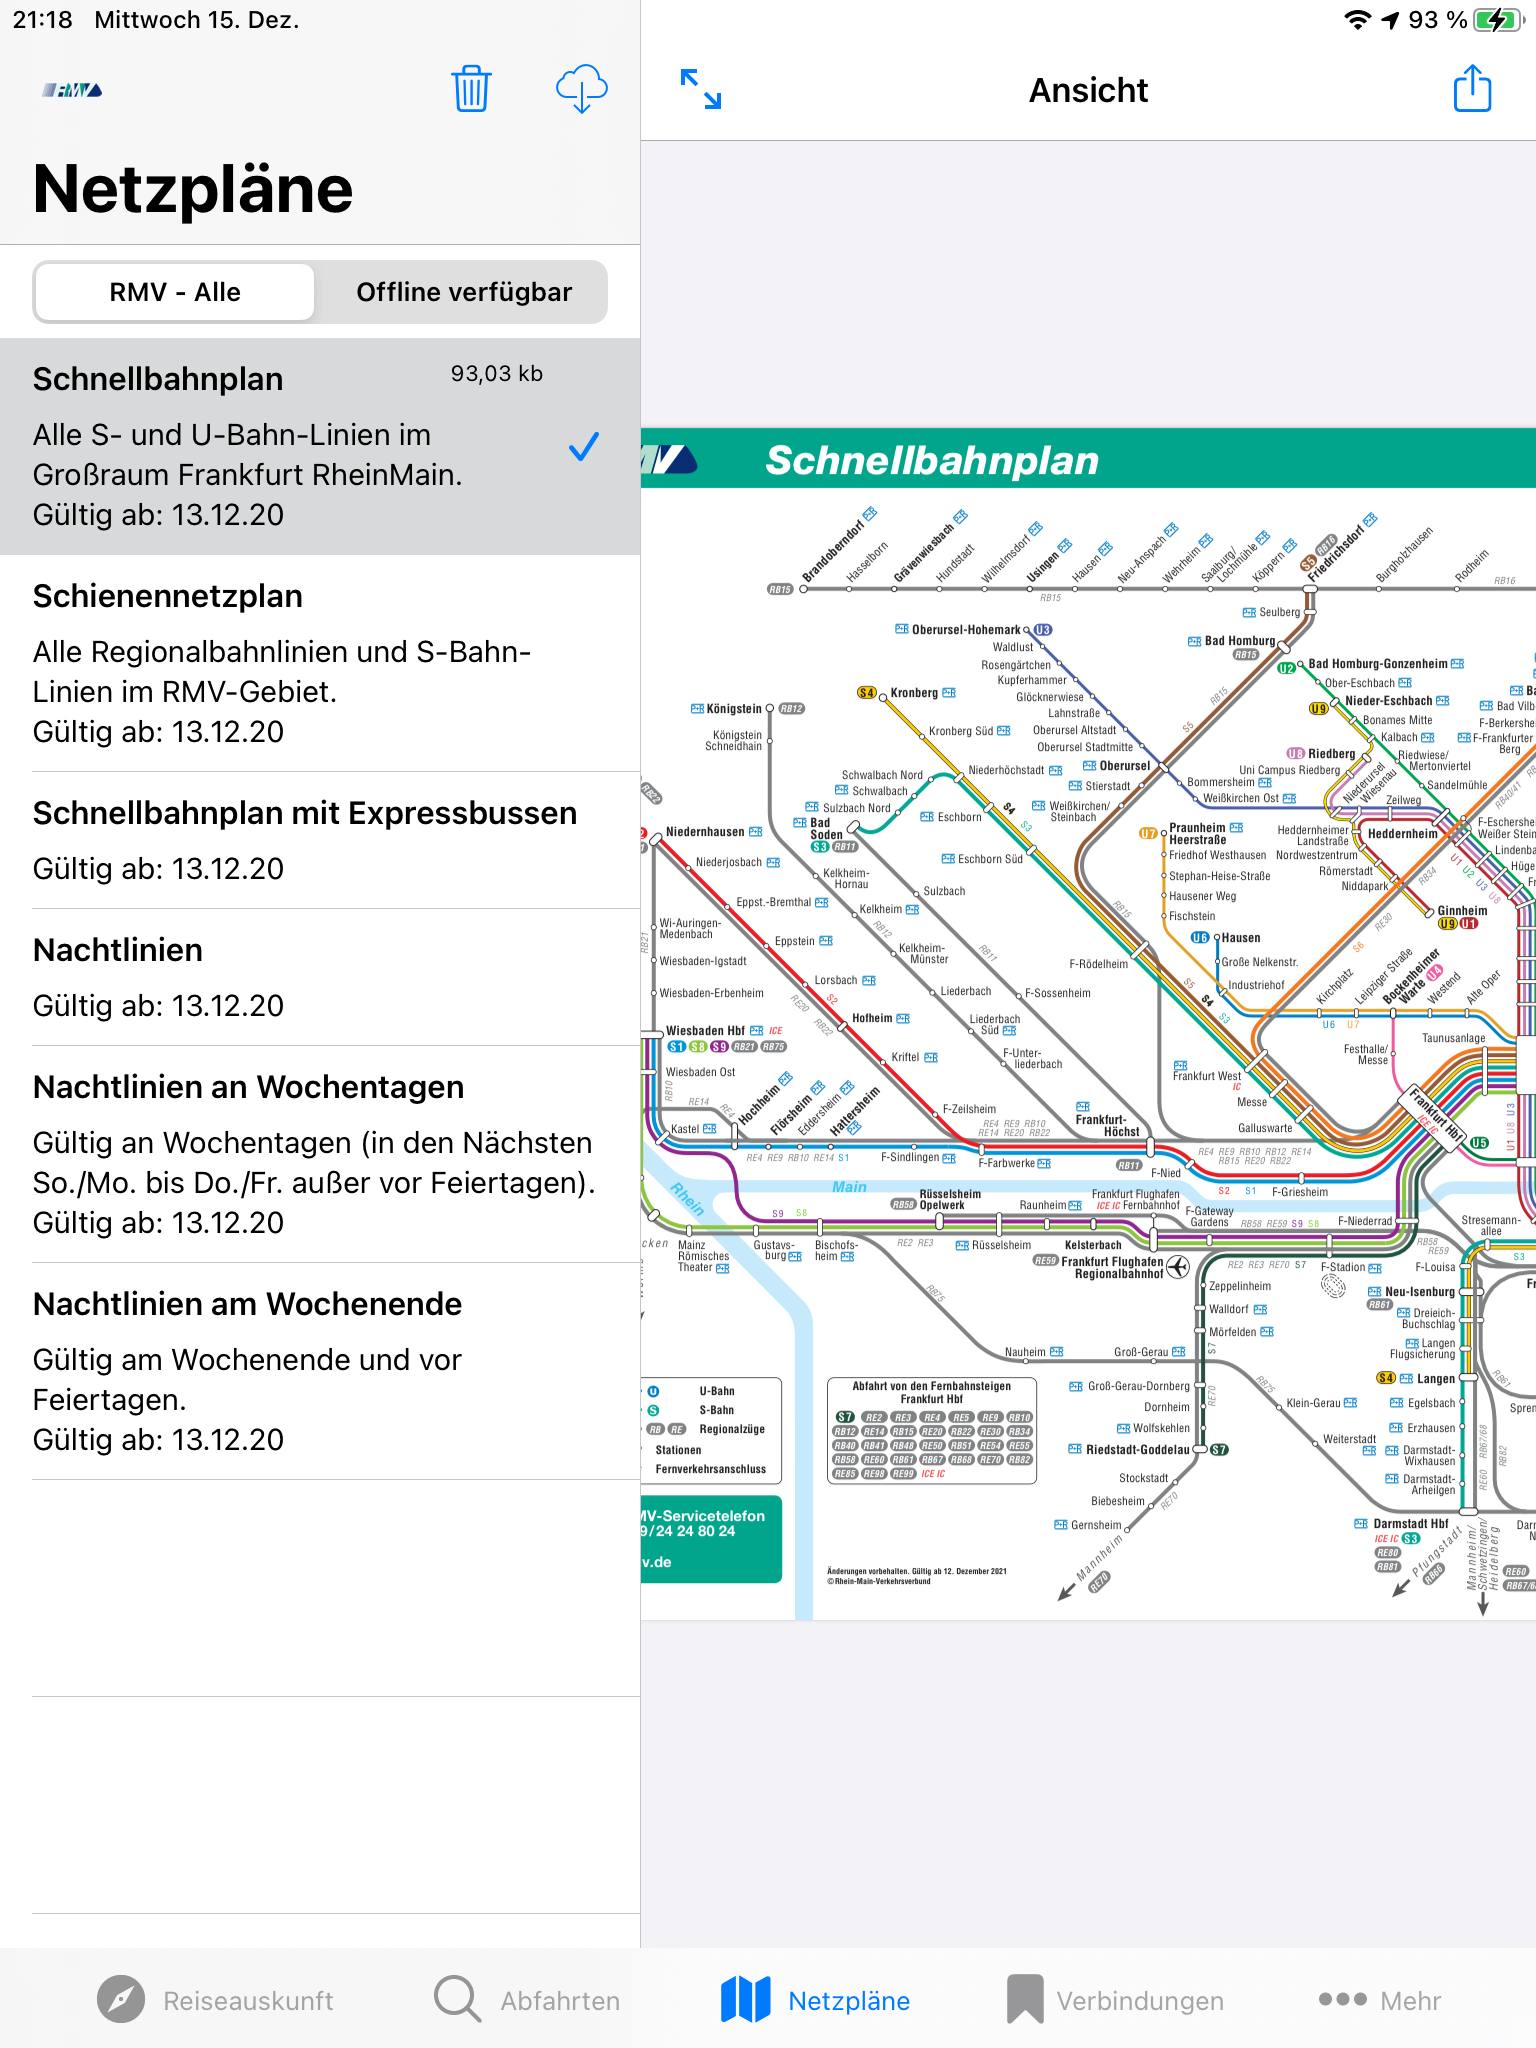Tap the blue checkmark on Schnellbahnplan

(583, 446)
